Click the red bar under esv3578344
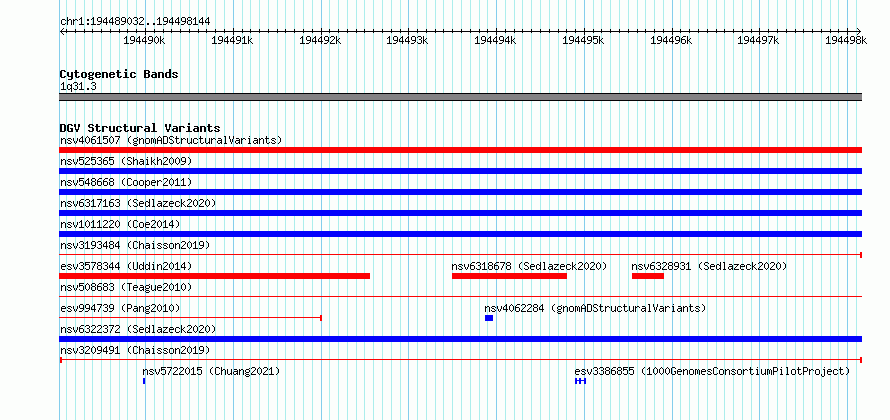The width and height of the screenshot is (890, 420). [215, 276]
